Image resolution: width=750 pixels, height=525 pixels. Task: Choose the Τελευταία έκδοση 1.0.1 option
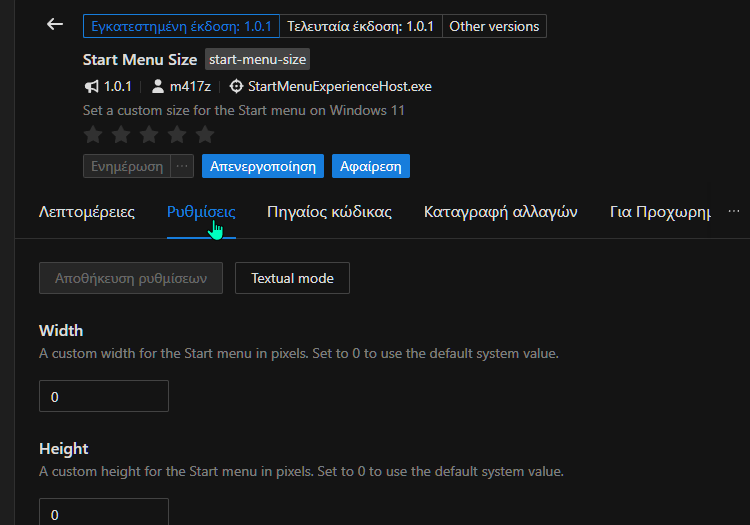click(360, 26)
